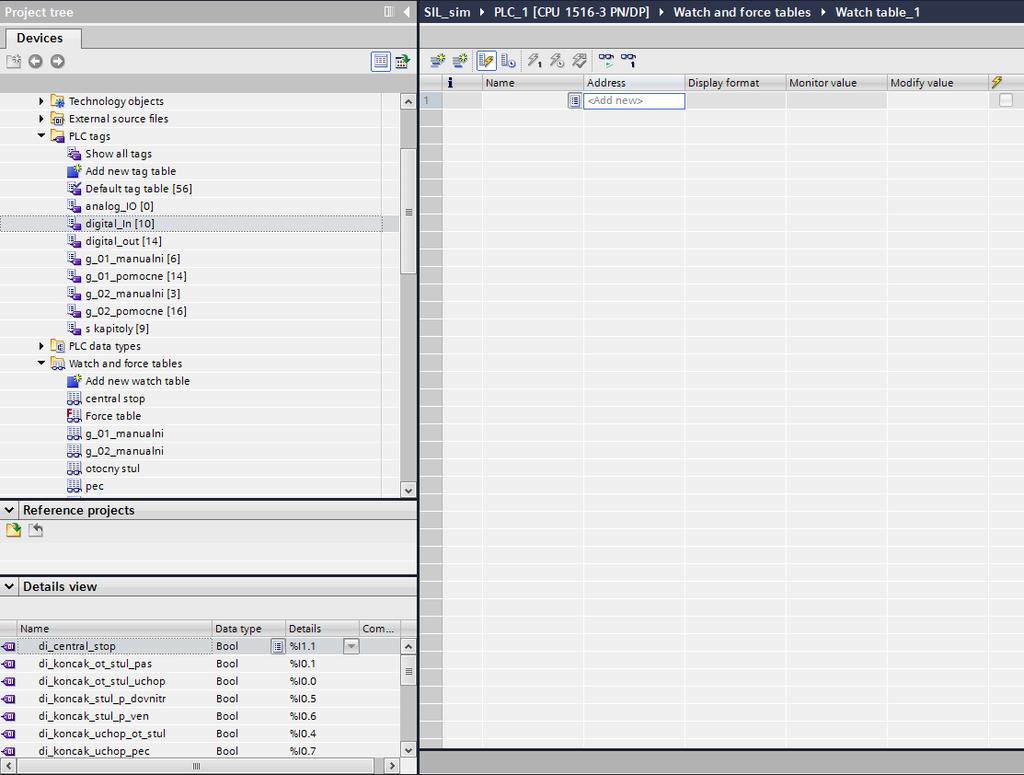1024x775 pixels.
Task: Click Monitor all glasses-with-play icon
Action: click(606, 61)
